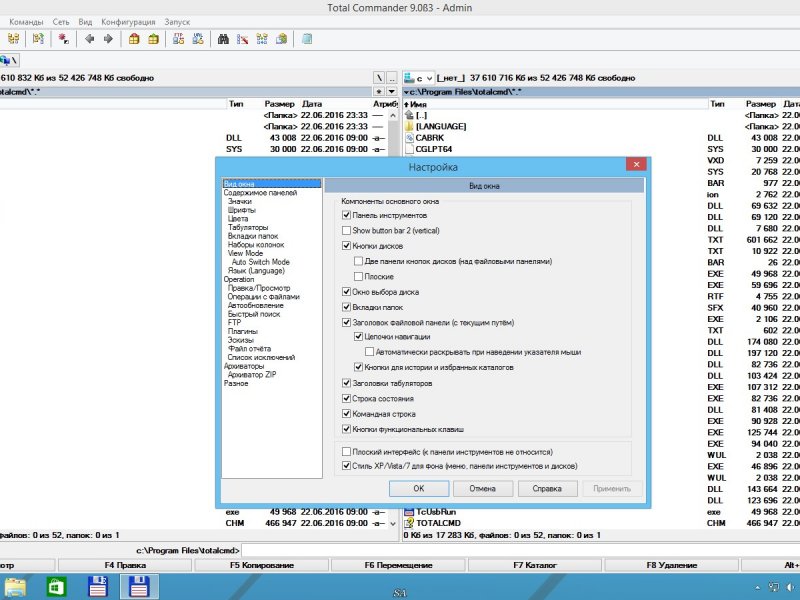This screenshot has height=600, width=800.
Task: Open left panel directory history dropdown arrow
Action: [391, 91]
